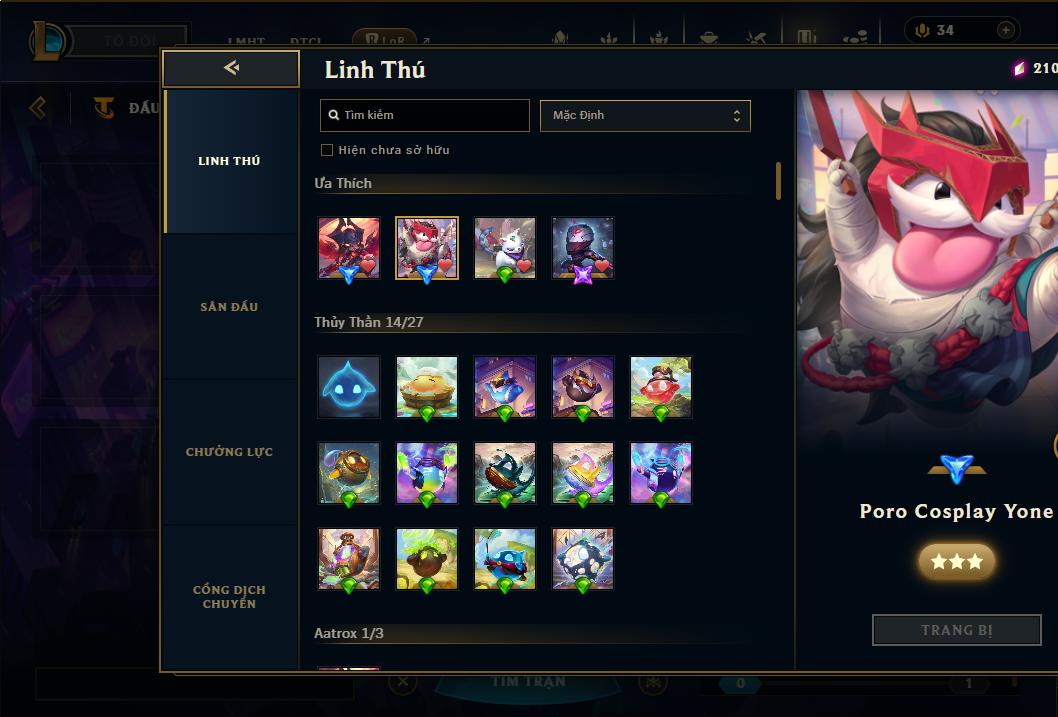
Task: Choose the blue River Sprite default icon
Action: (x=349, y=387)
